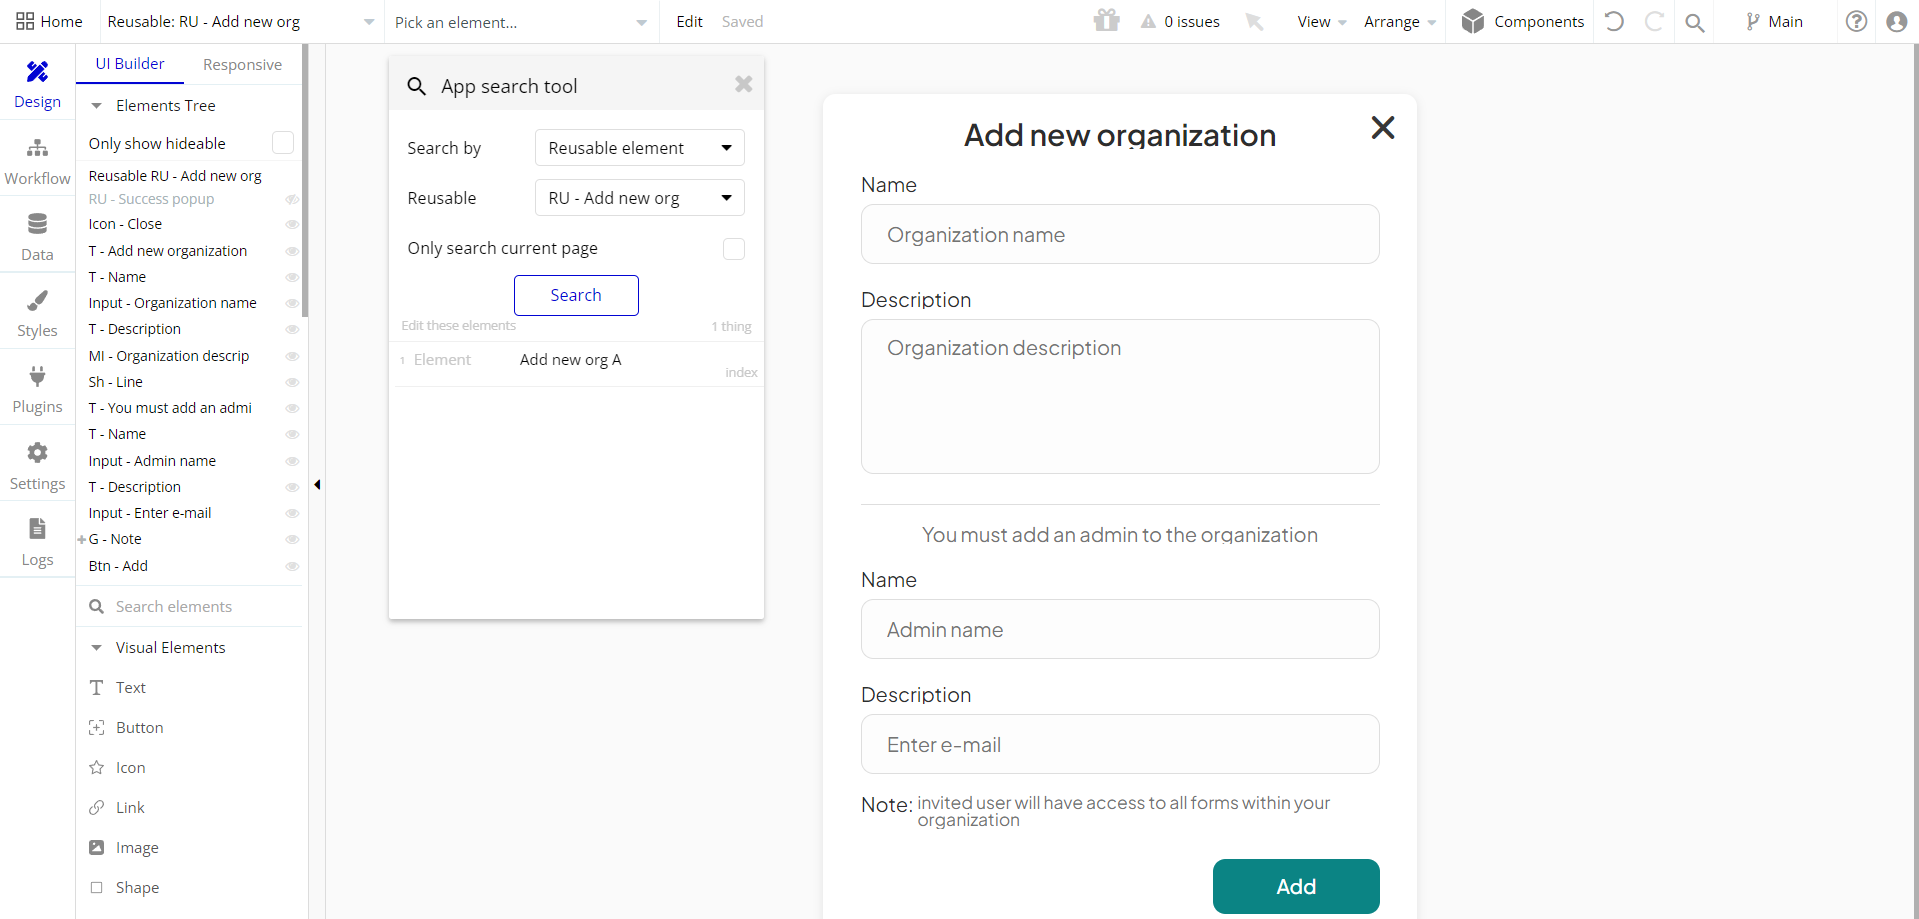Image resolution: width=1919 pixels, height=919 pixels.
Task: Check Only search current page box
Action: 734,249
